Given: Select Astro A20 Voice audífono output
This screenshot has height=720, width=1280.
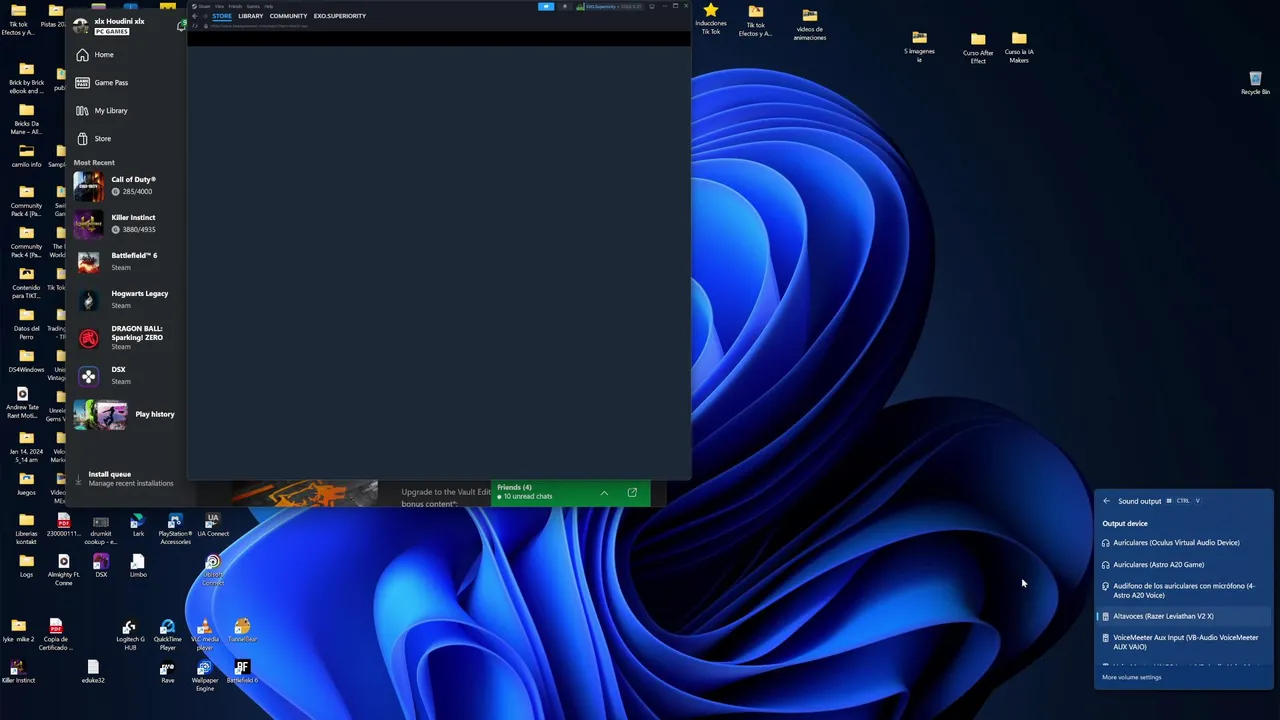Looking at the screenshot, I should [1184, 591].
